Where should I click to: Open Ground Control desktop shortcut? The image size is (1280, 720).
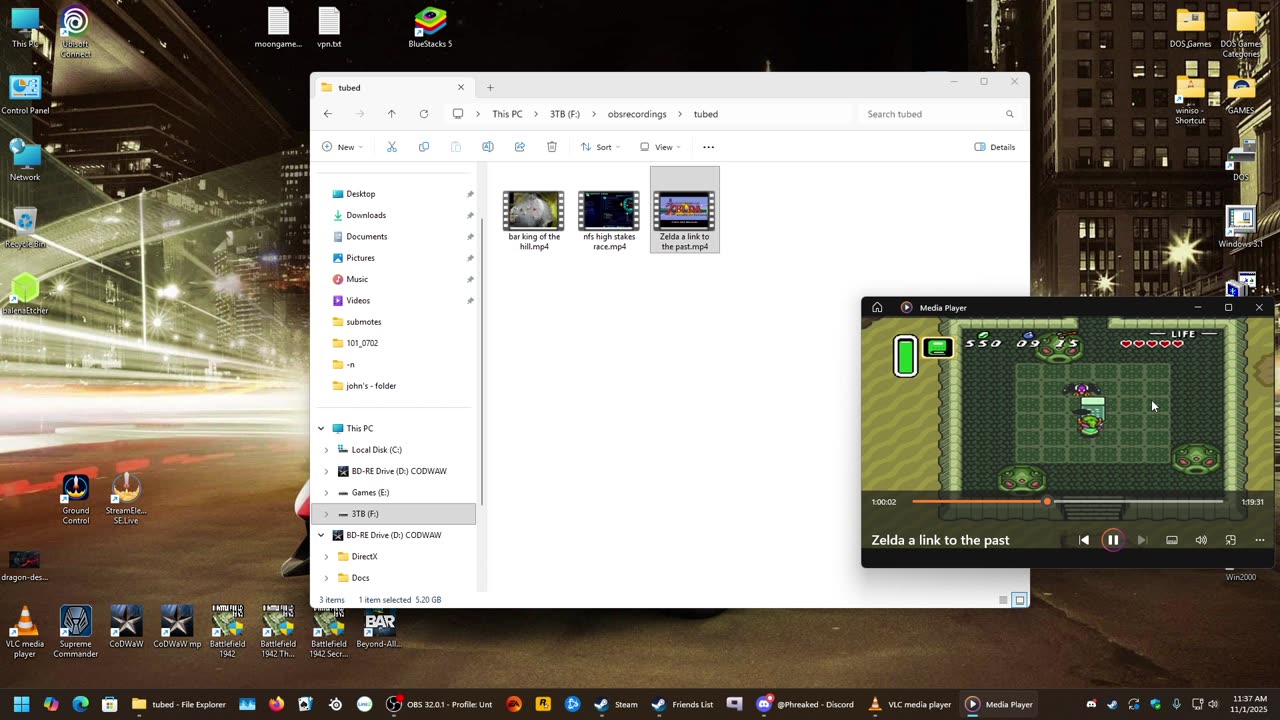coord(76,500)
